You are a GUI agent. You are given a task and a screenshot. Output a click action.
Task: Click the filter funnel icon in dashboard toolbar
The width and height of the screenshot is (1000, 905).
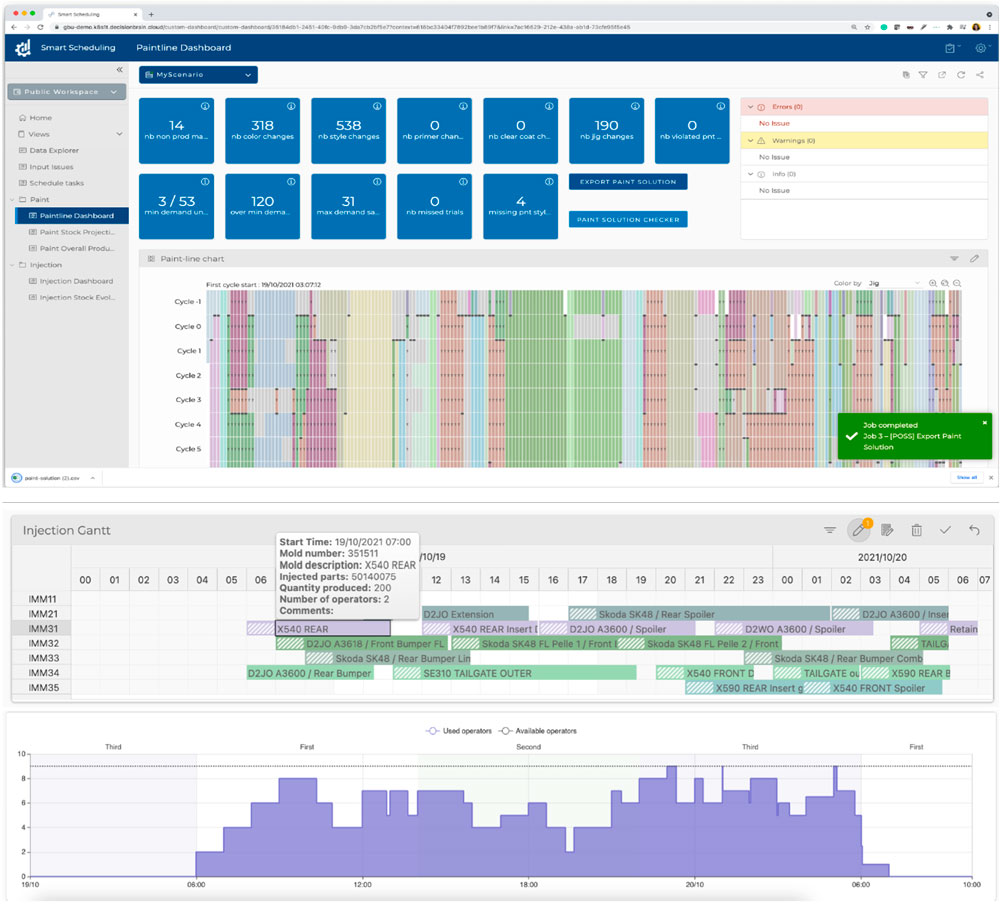(x=923, y=75)
